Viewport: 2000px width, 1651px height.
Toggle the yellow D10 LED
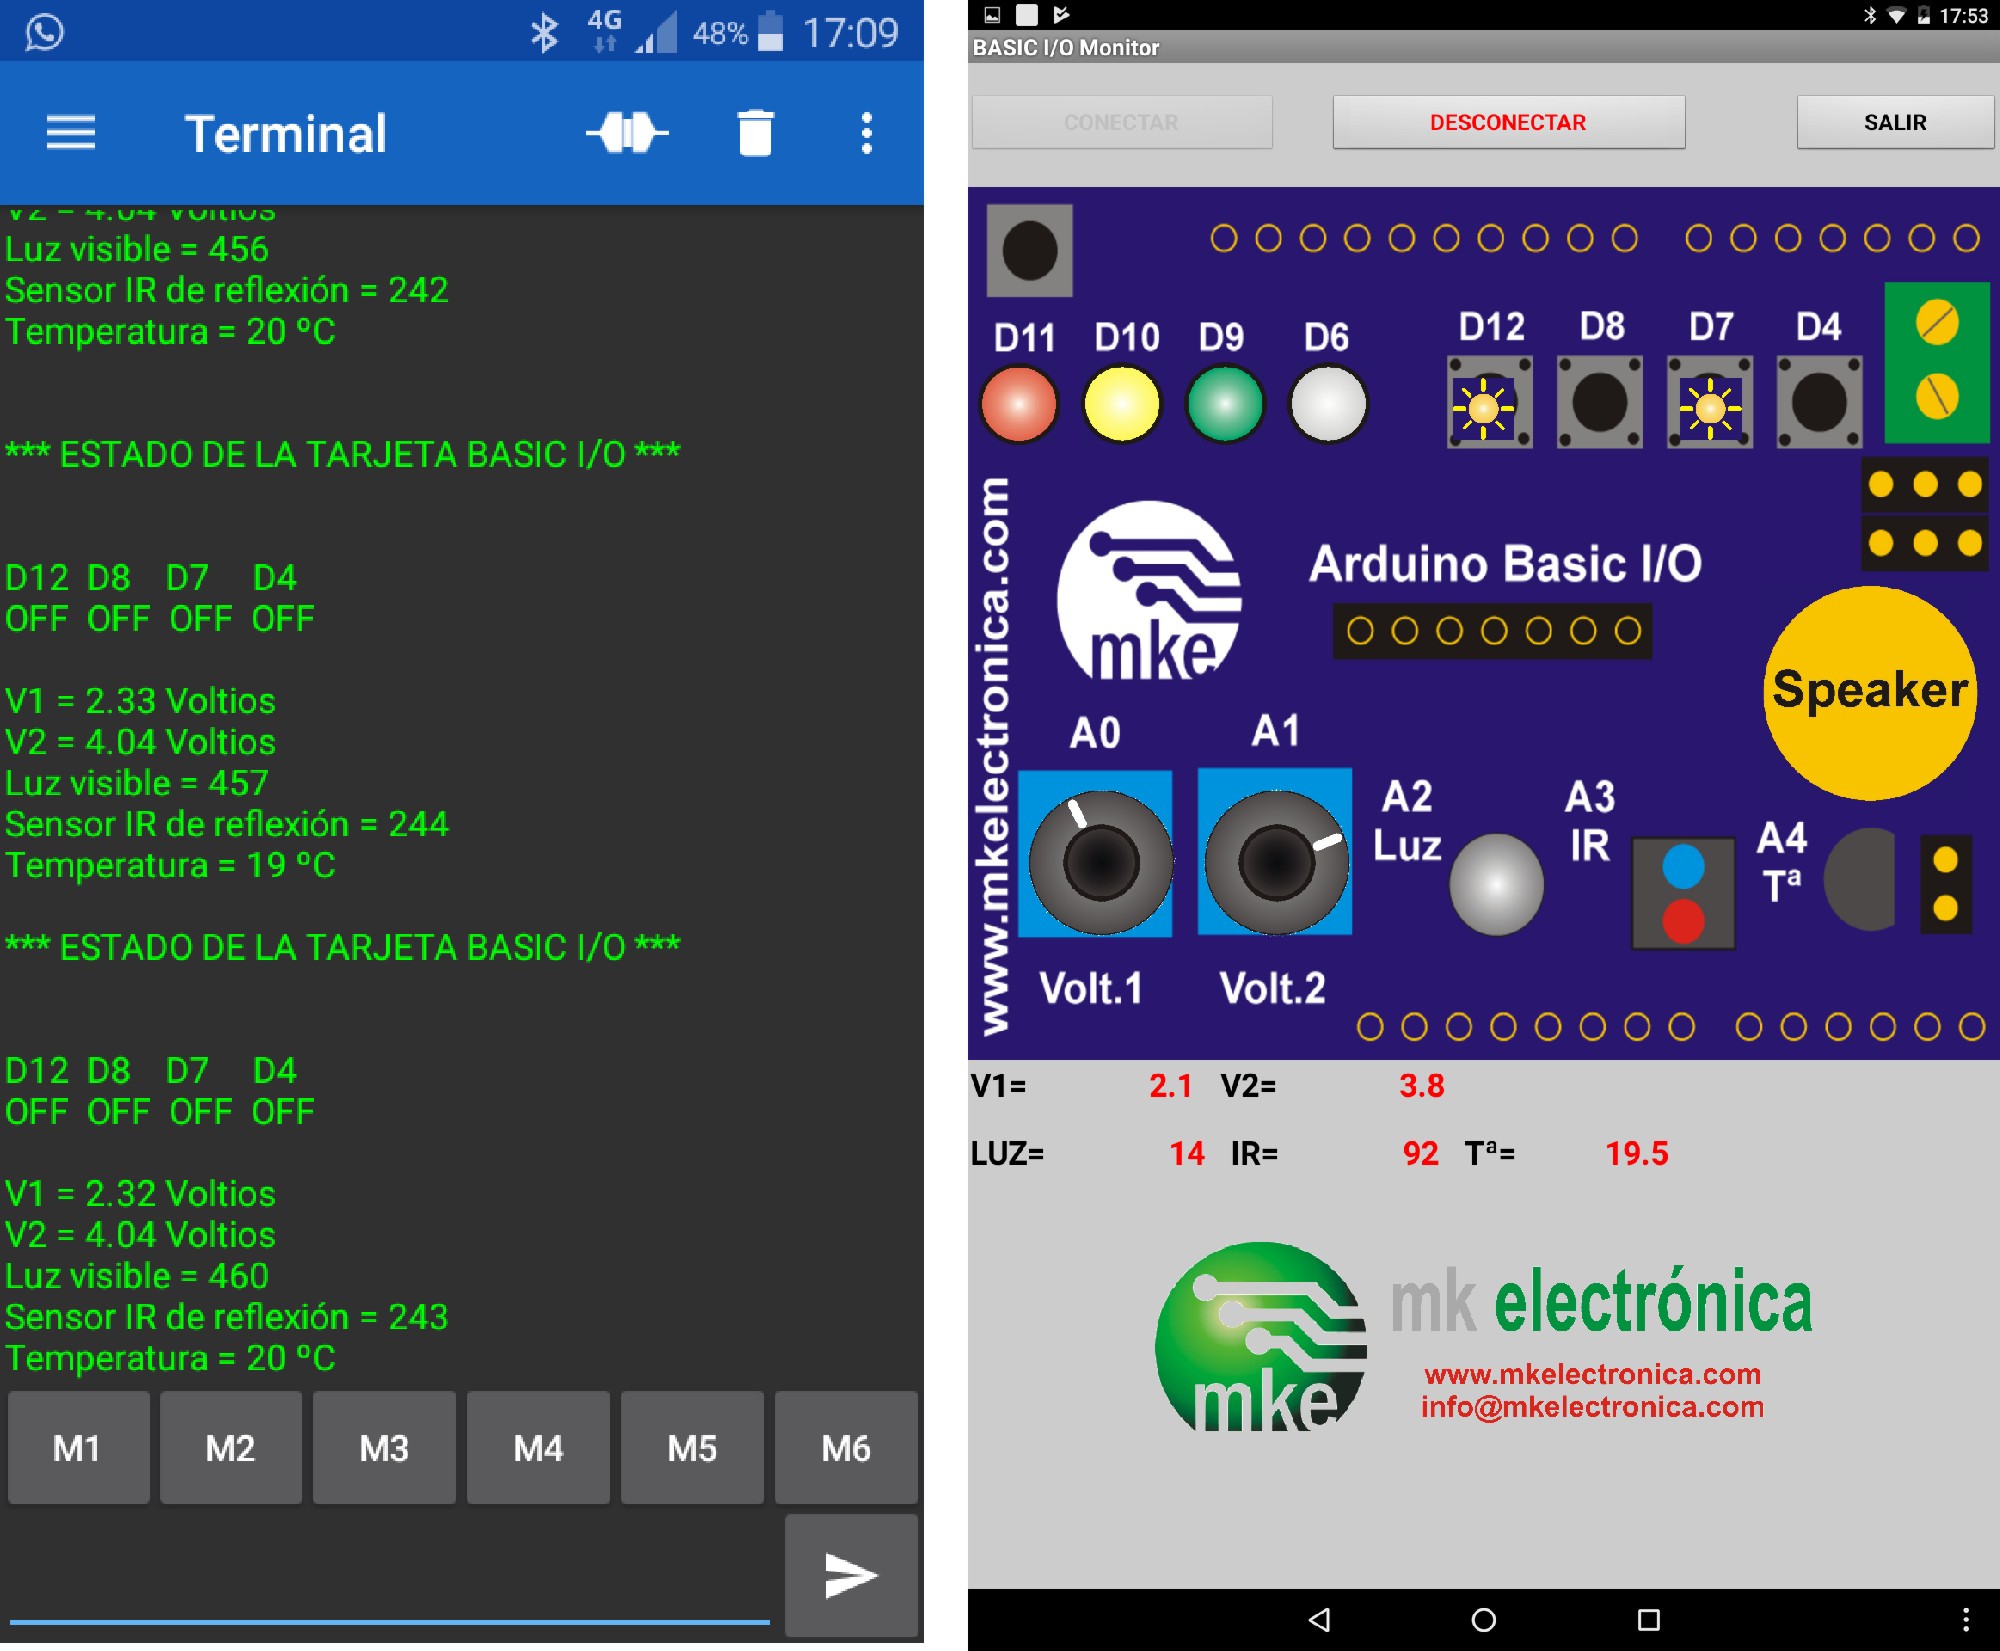coord(1122,404)
